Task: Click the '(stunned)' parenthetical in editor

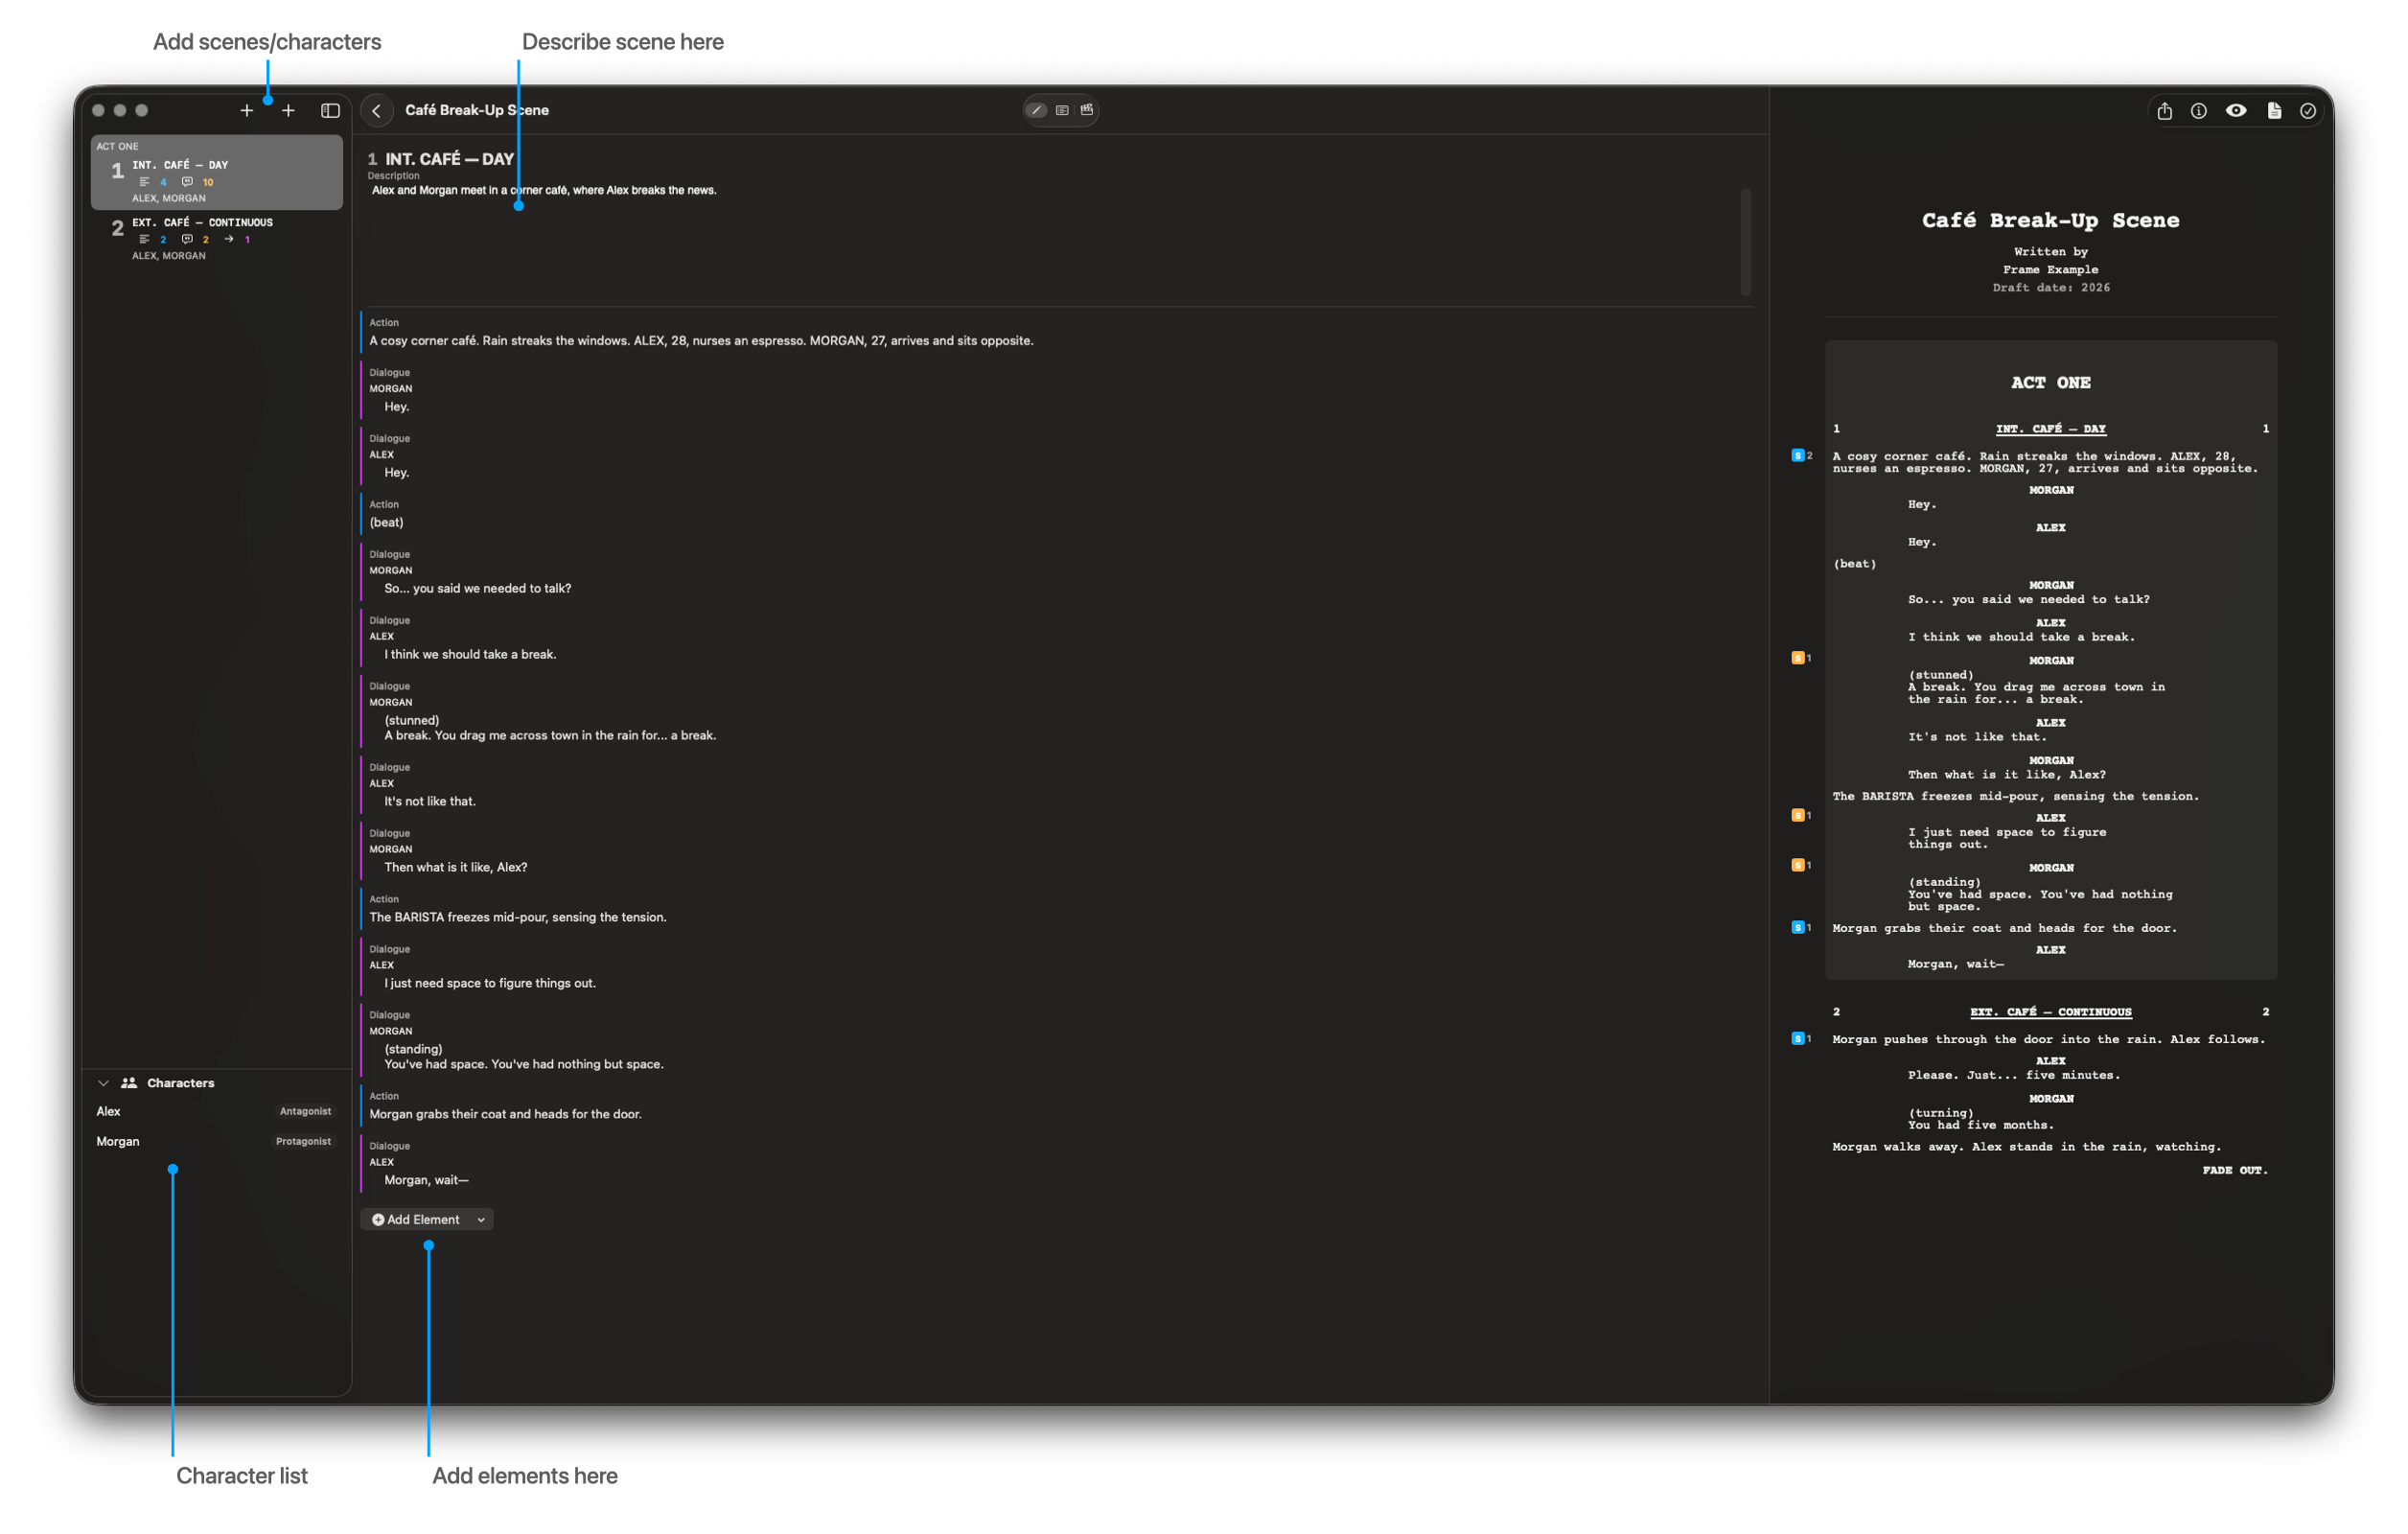Action: pyautogui.click(x=412, y=720)
